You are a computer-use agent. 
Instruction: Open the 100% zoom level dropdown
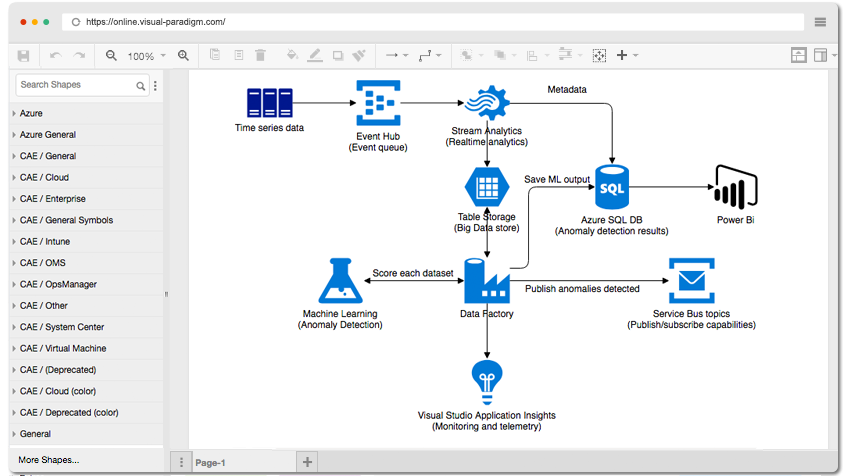coord(146,56)
